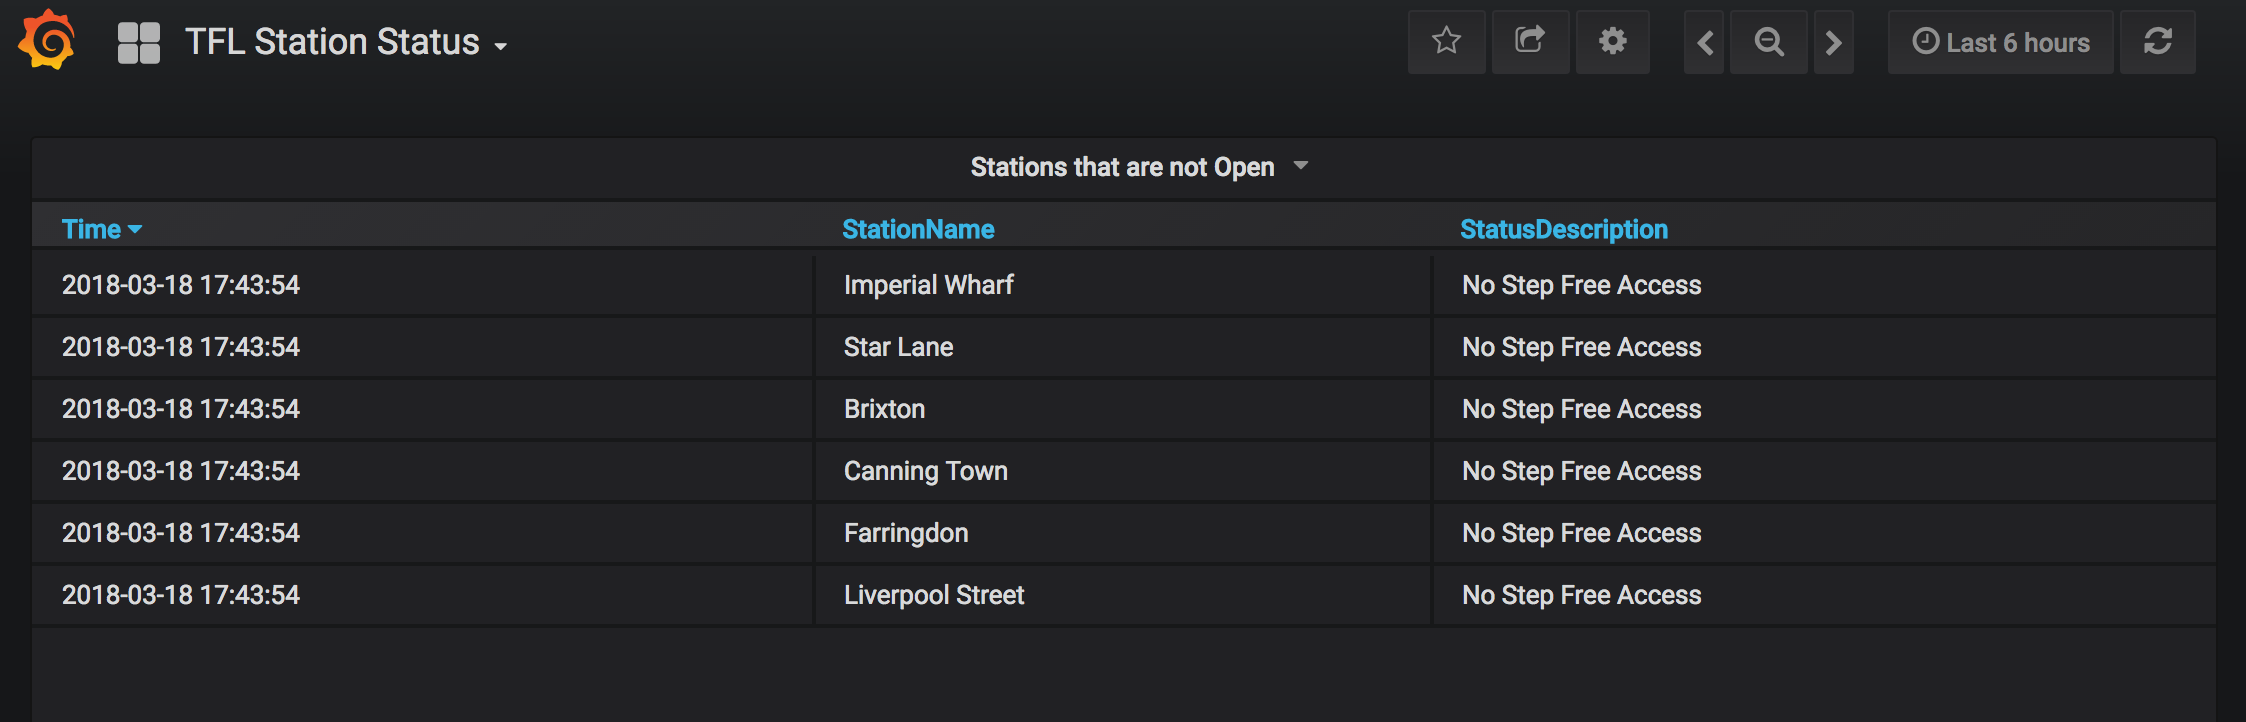The image size is (2246, 722).
Task: Zoom out the time range
Action: tap(1769, 42)
